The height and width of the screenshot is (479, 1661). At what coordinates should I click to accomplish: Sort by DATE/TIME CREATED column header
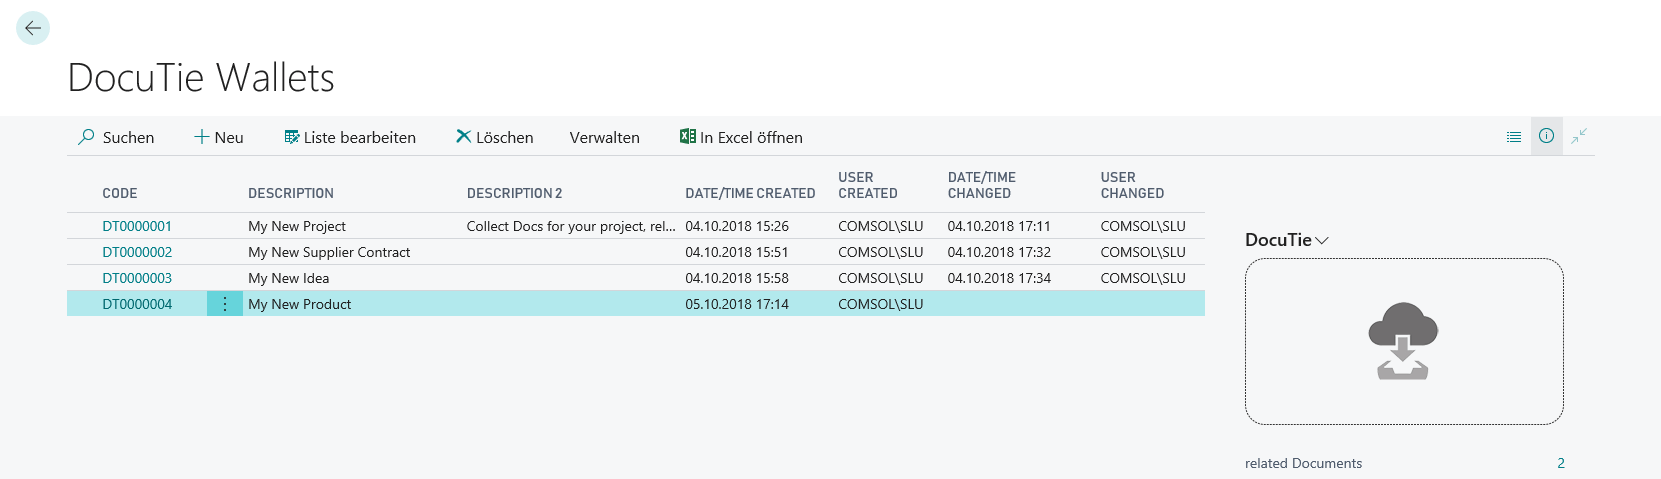pyautogui.click(x=750, y=193)
